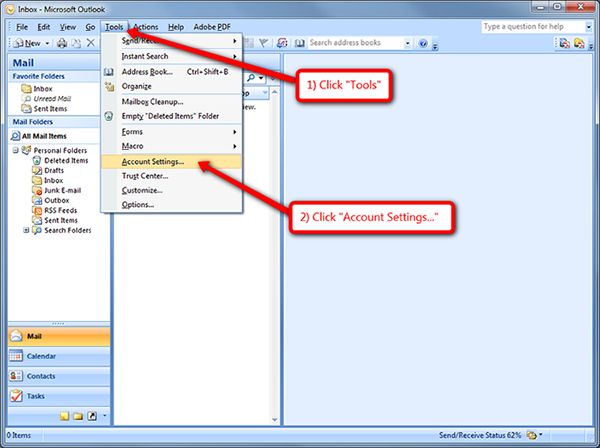Click the Follow Up flag icon
Image resolution: width=600 pixels, height=448 pixels.
point(263,43)
